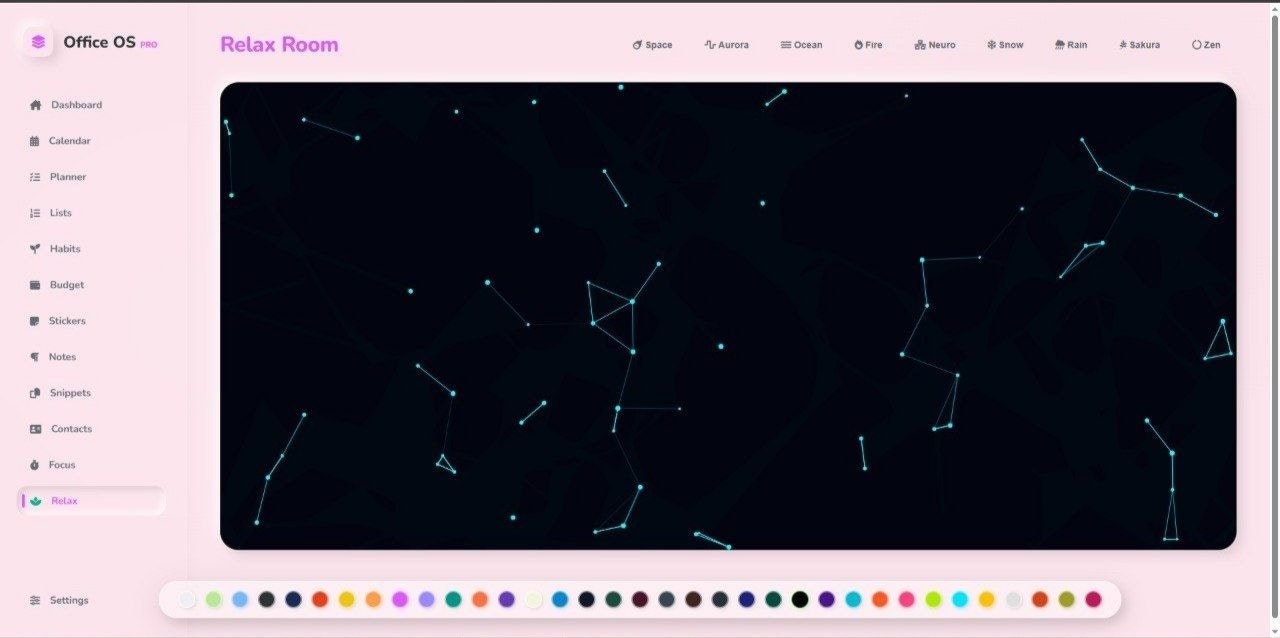This screenshot has height=638, width=1280.
Task: Select the ringed black color swatch
Action: click(x=800, y=600)
